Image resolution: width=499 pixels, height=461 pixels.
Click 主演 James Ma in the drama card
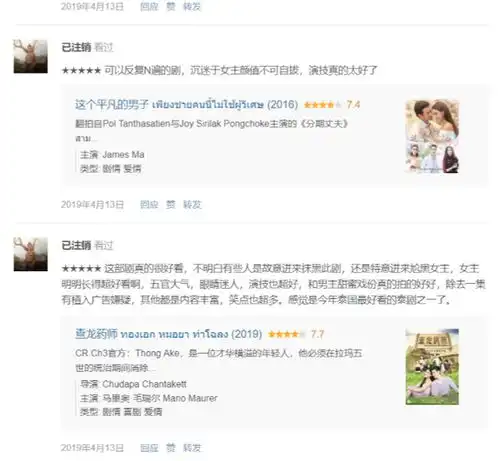[x=112, y=155]
